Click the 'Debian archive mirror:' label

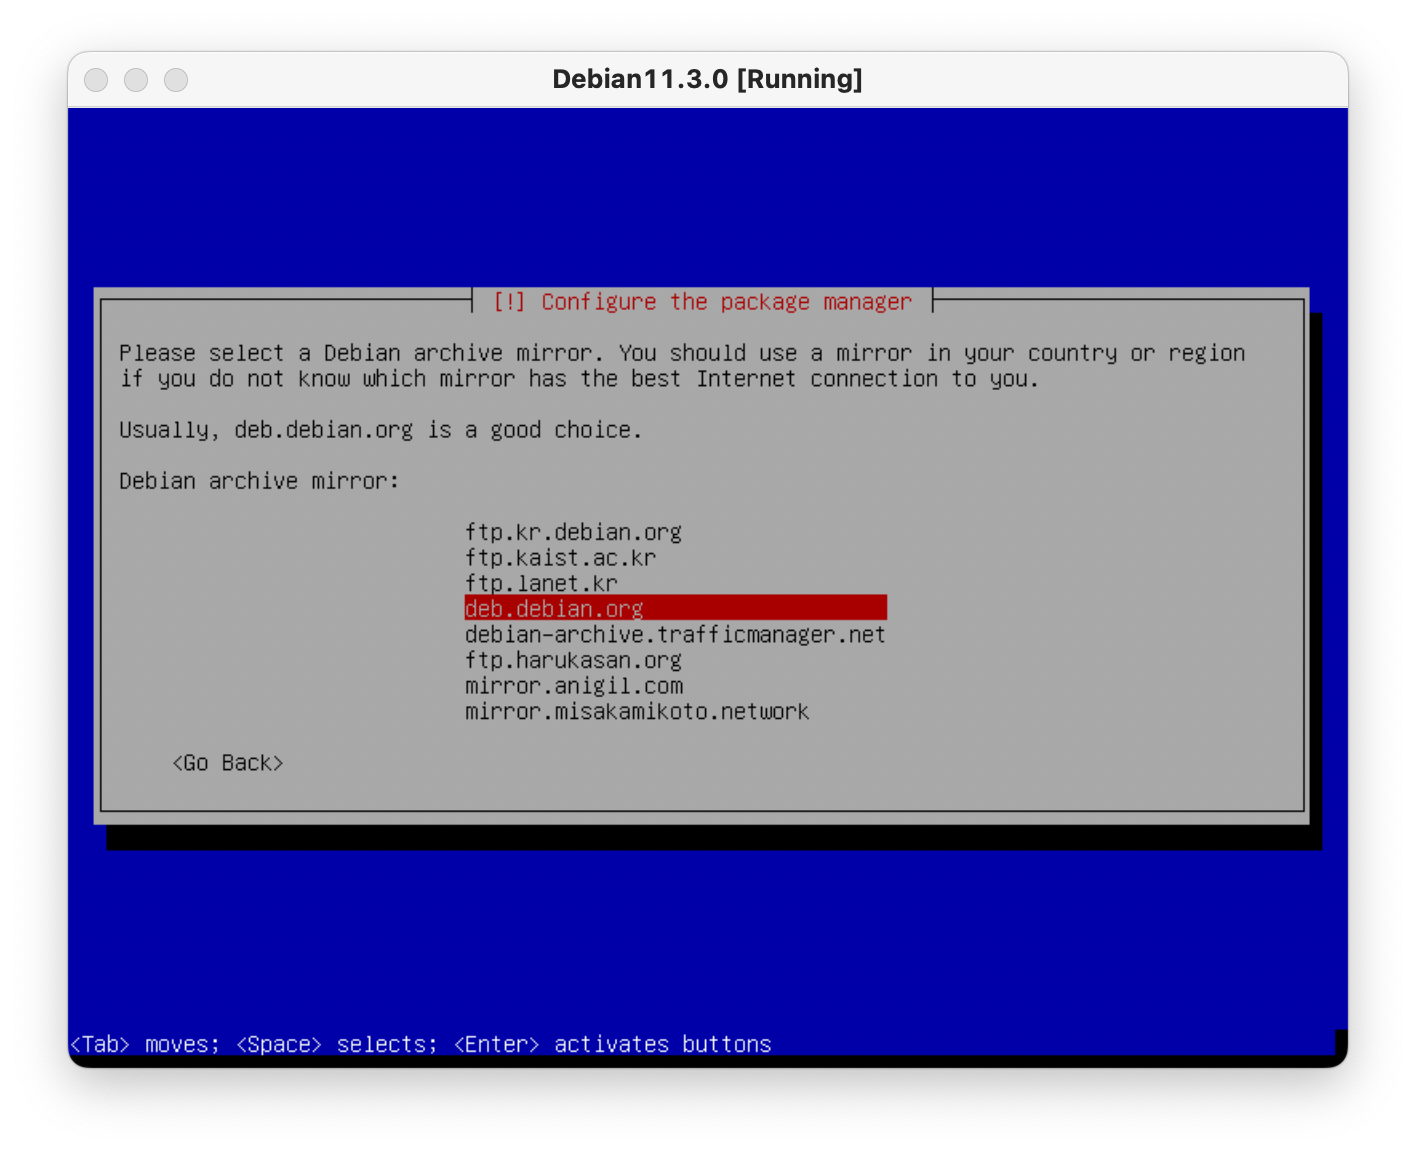(259, 481)
